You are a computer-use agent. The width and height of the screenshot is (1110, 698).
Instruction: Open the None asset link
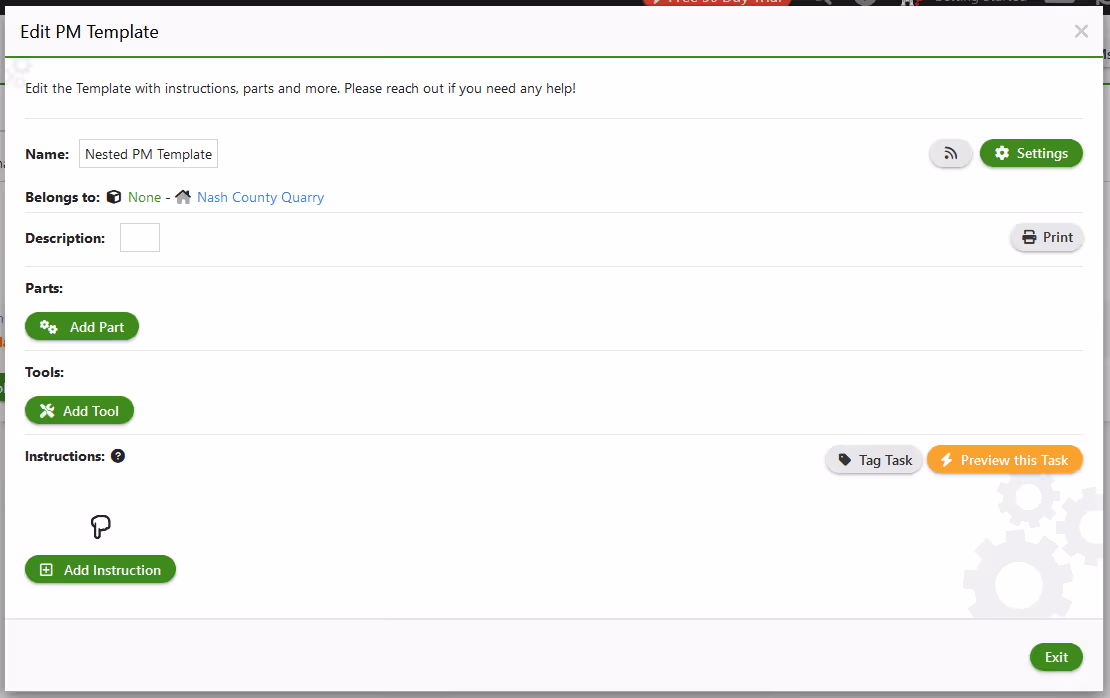click(144, 198)
